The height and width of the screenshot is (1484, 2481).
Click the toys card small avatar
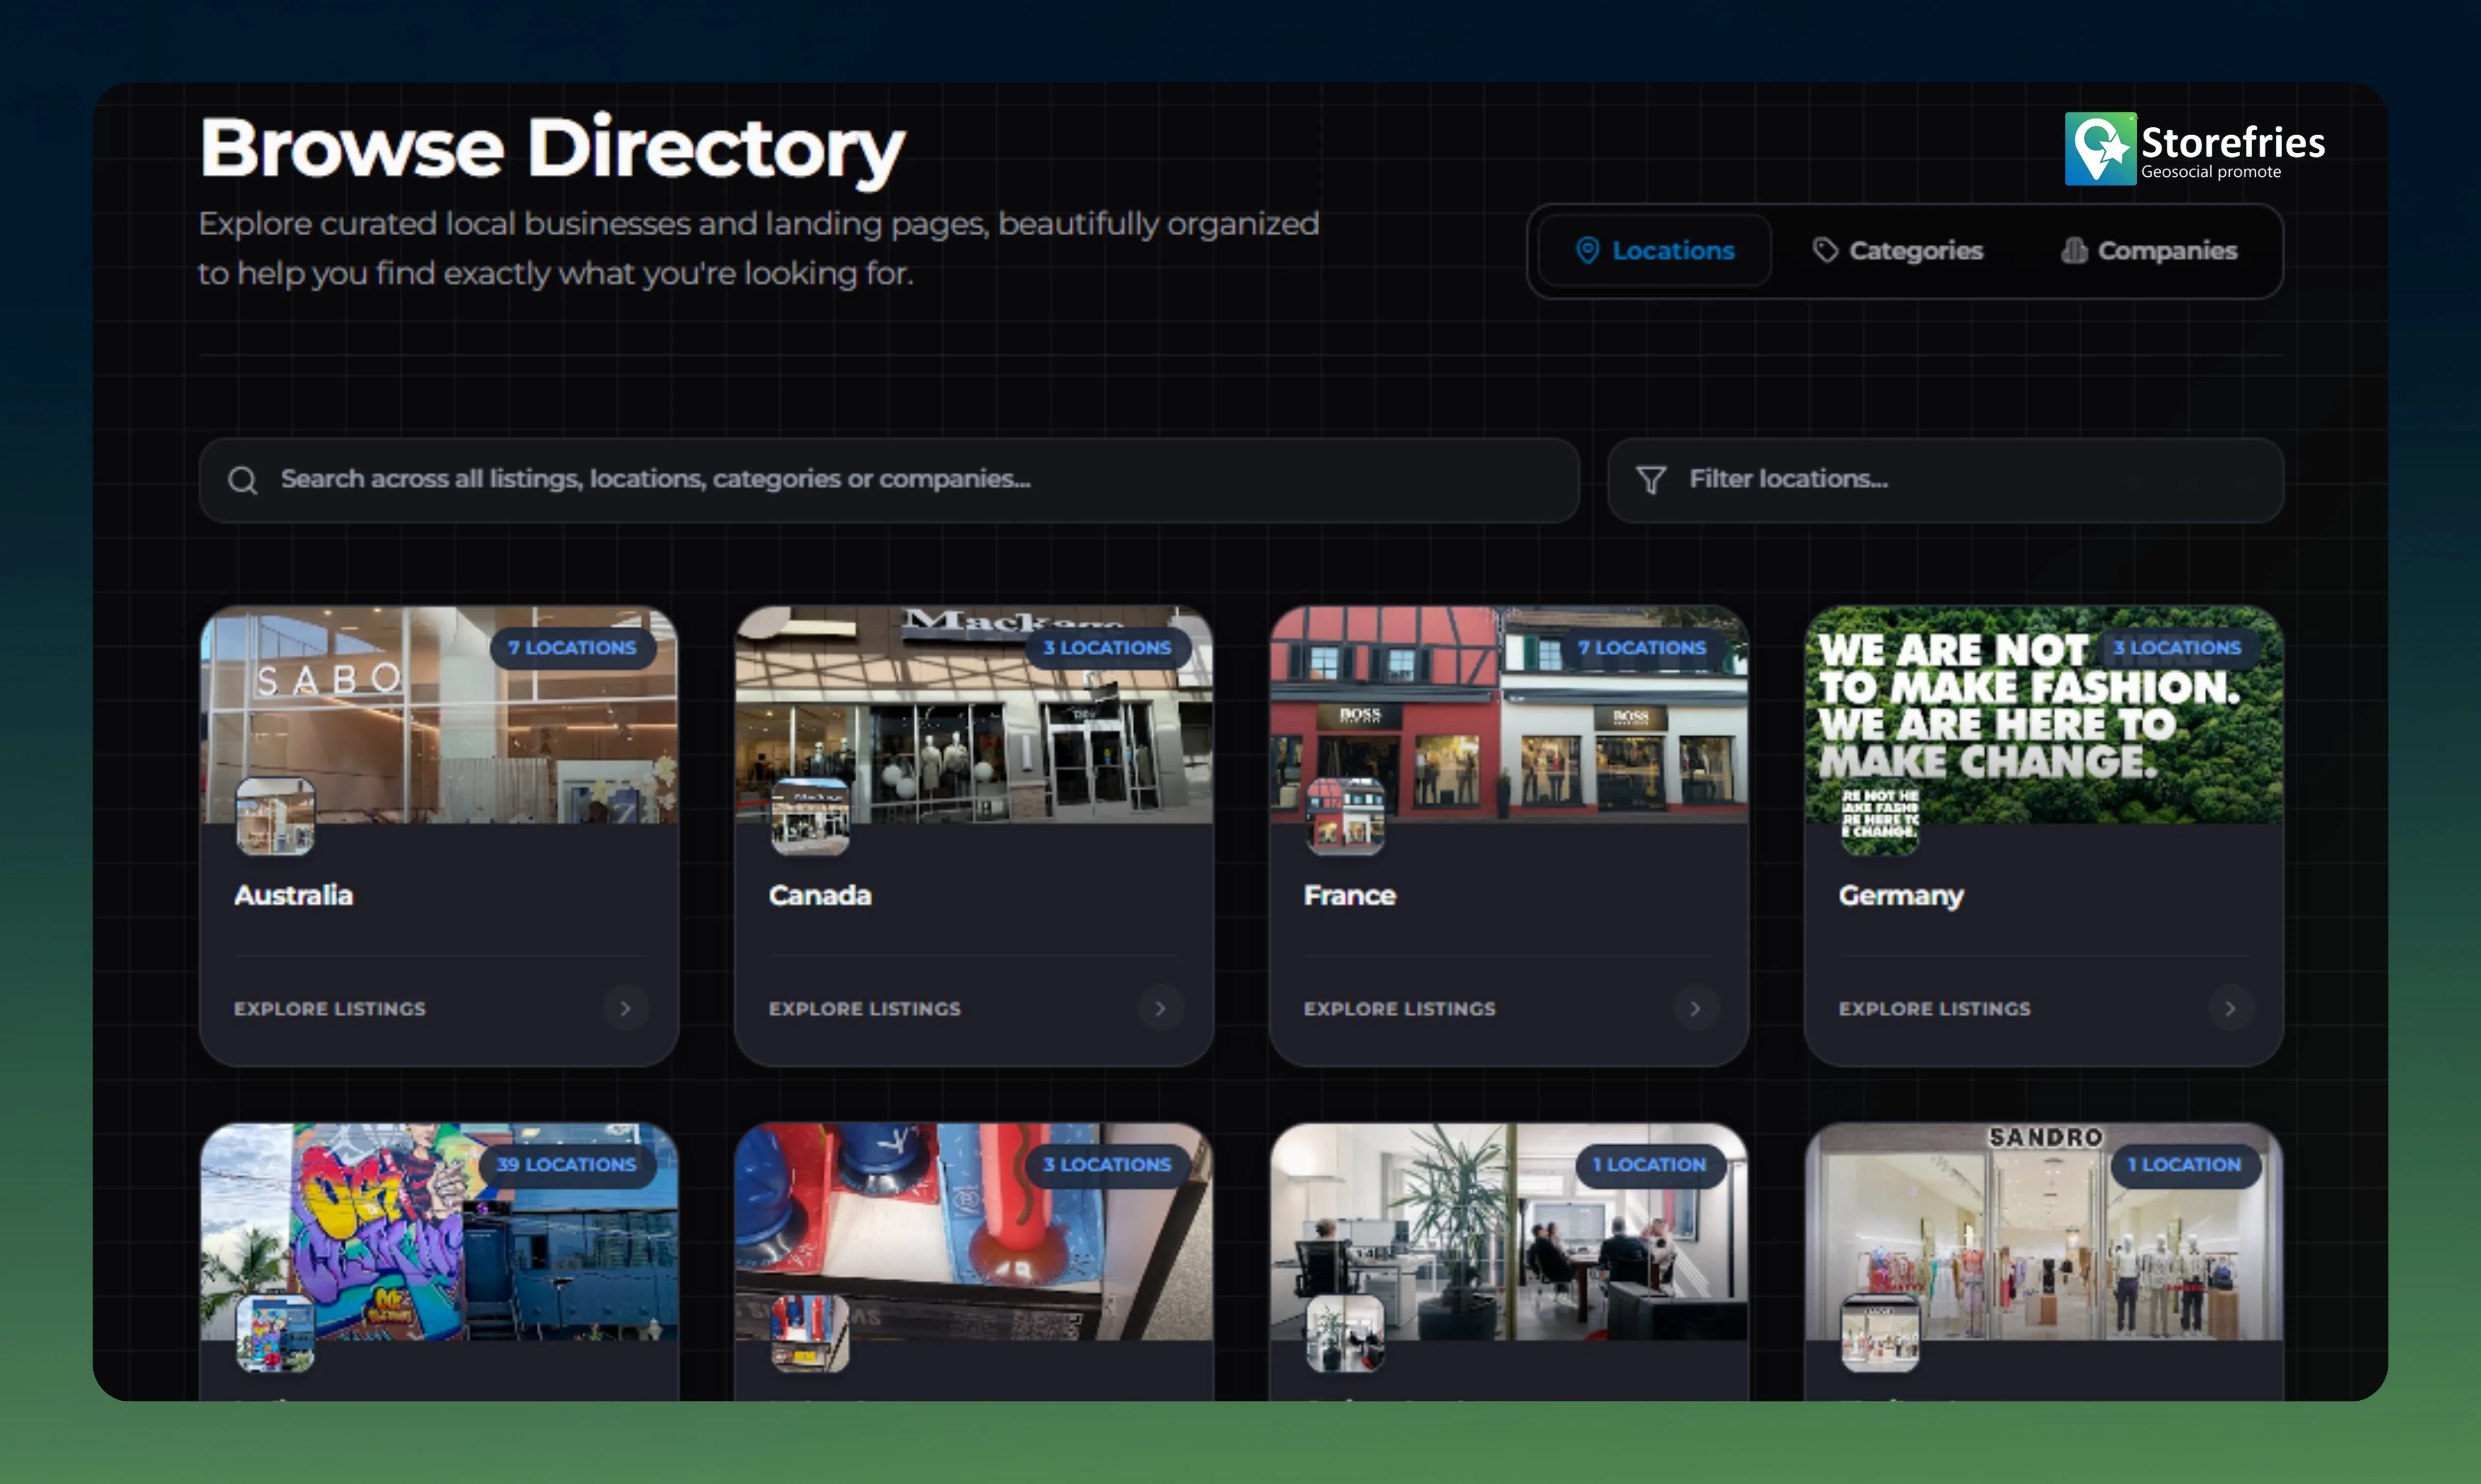pos(810,1333)
